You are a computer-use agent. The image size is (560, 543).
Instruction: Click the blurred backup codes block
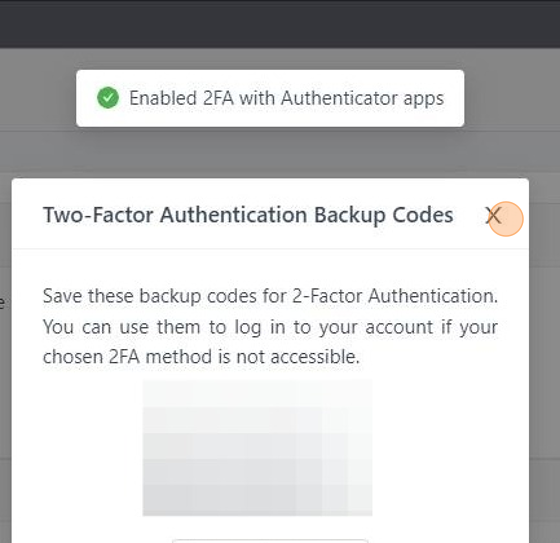[258, 448]
